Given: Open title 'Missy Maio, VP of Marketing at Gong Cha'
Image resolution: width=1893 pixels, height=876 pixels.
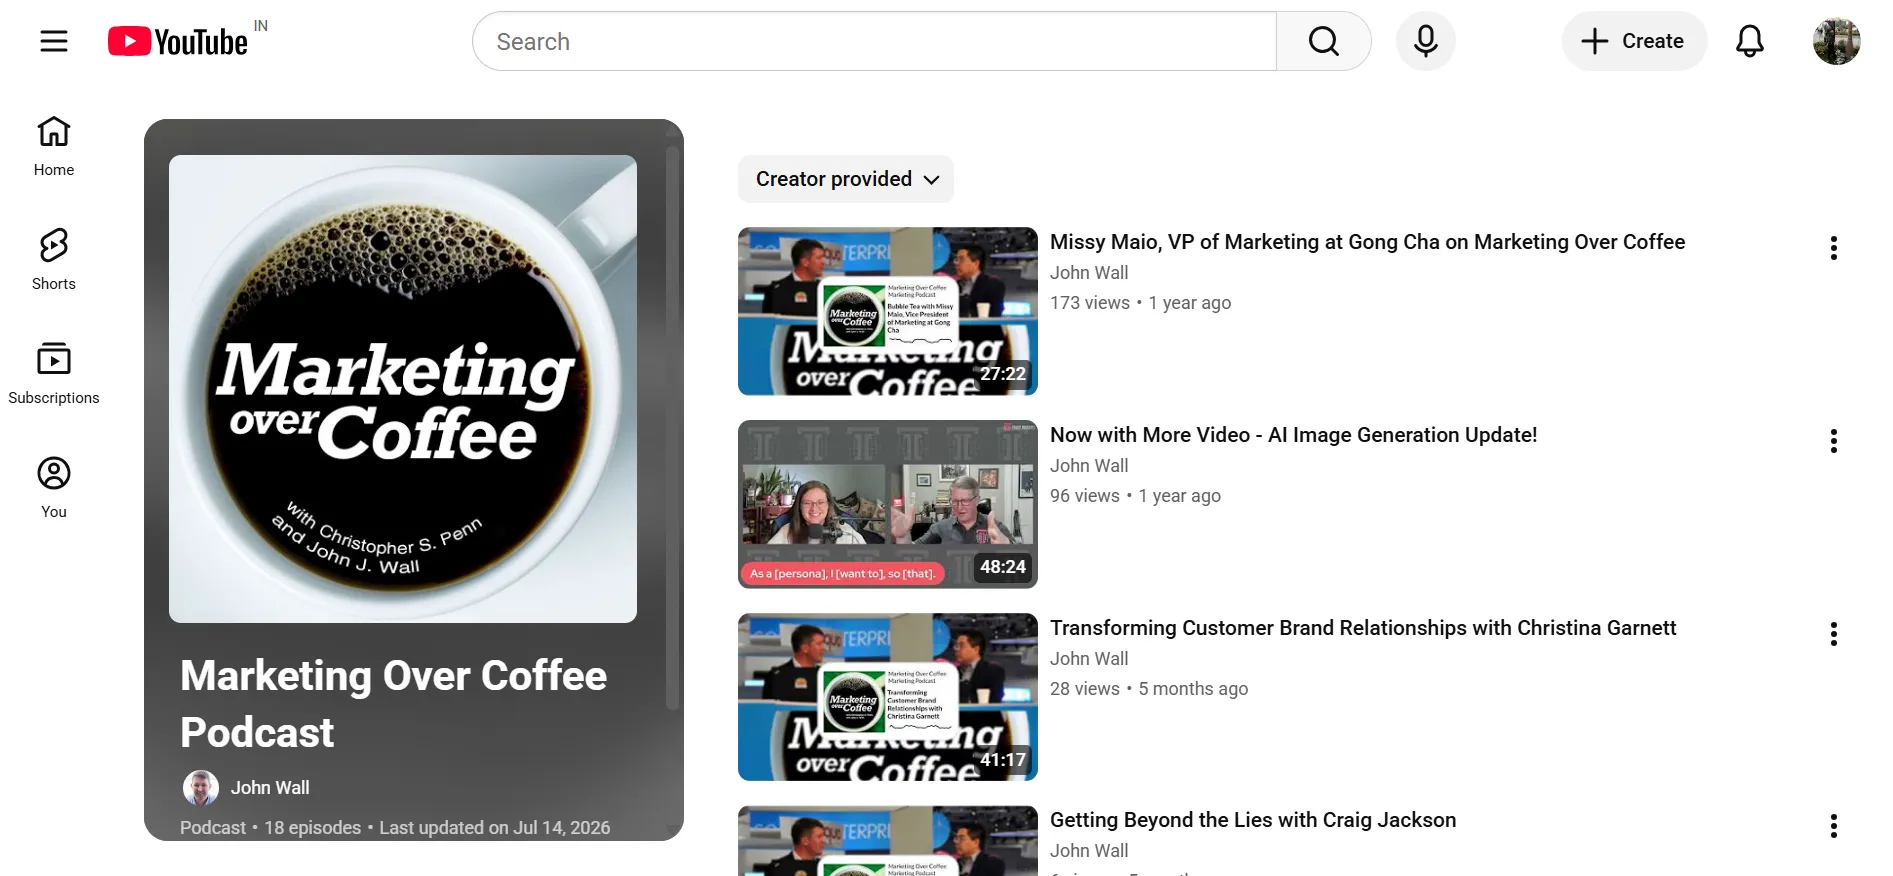Looking at the screenshot, I should click(x=1367, y=242).
